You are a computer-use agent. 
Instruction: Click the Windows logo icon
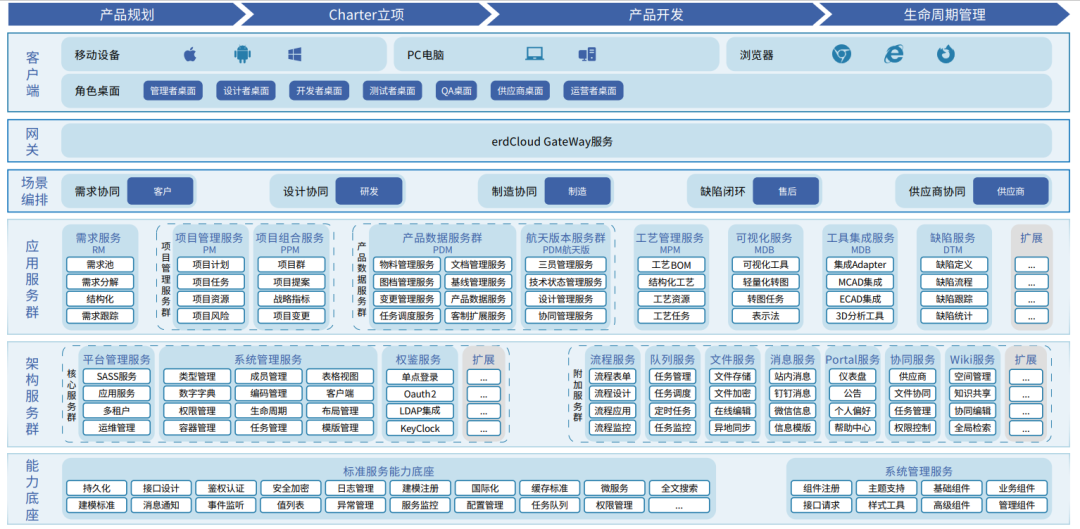295,55
